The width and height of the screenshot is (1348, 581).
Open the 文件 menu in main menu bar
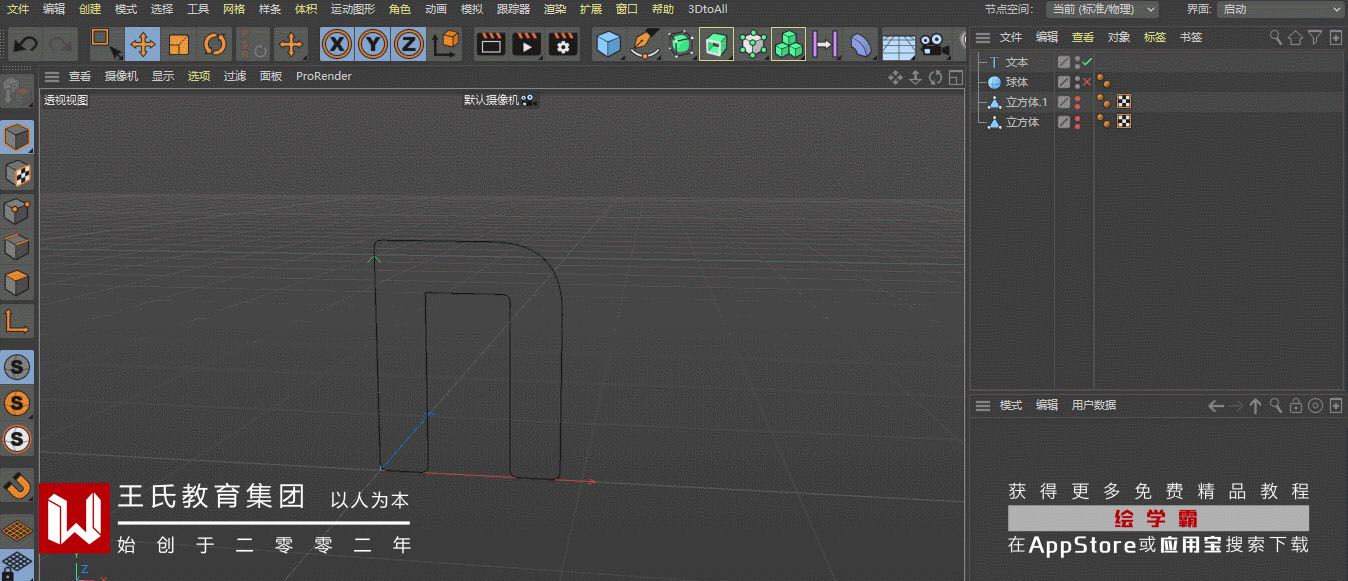(x=18, y=9)
